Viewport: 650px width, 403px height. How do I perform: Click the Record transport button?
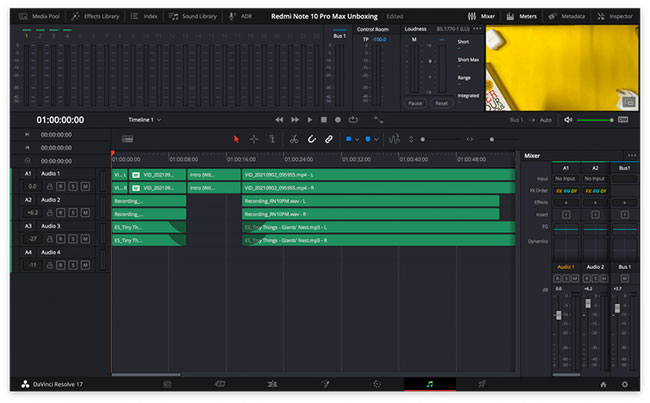click(x=338, y=120)
